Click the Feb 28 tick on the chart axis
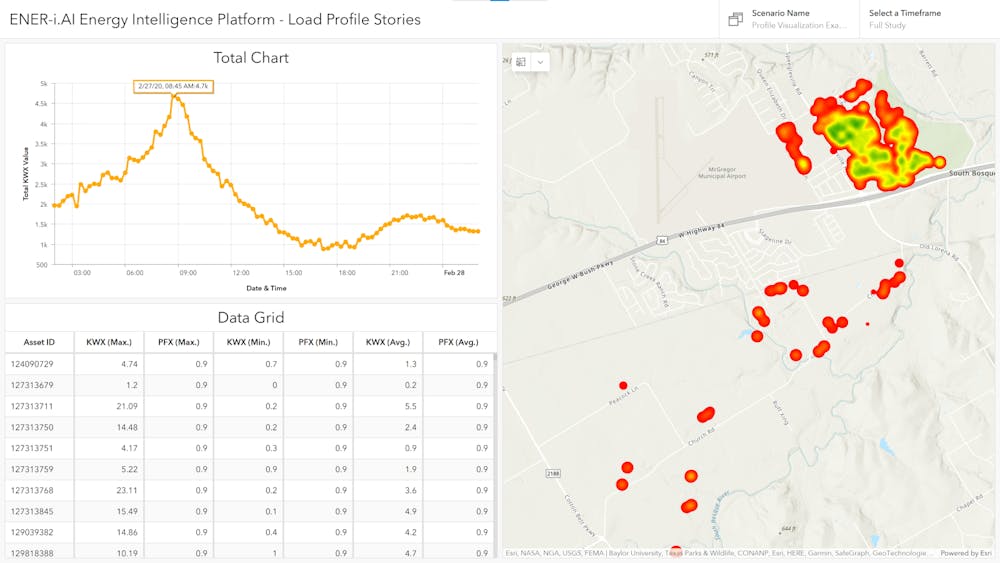This screenshot has width=1000, height=563. tap(454, 273)
